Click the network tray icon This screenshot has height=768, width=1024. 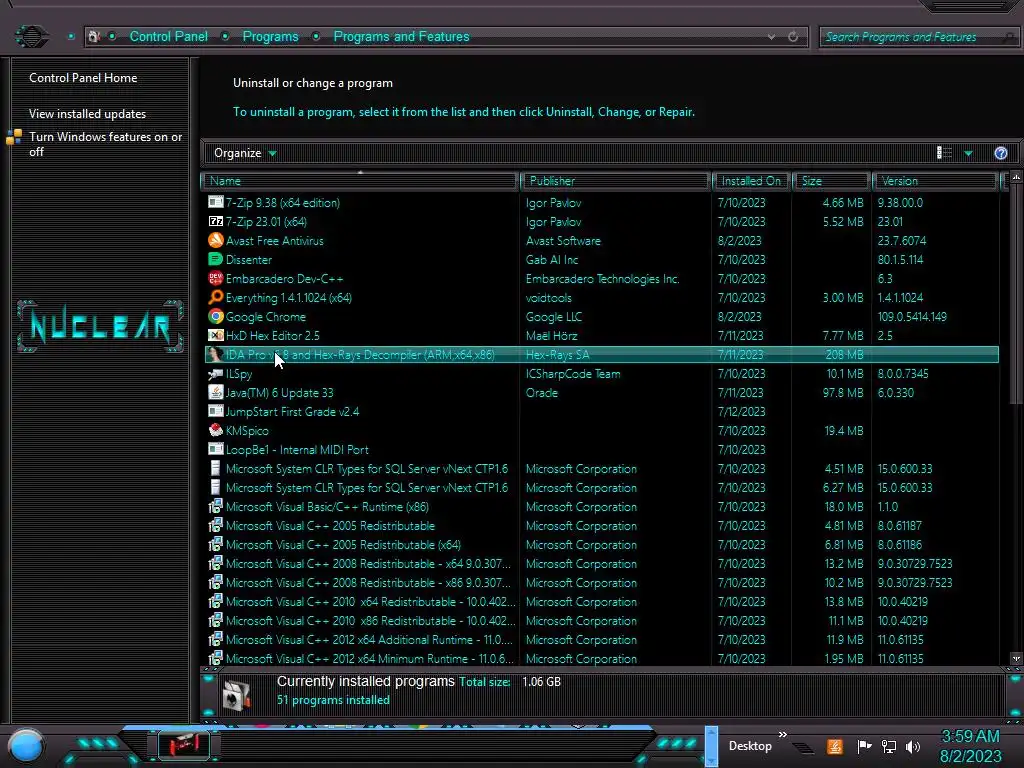click(889, 746)
